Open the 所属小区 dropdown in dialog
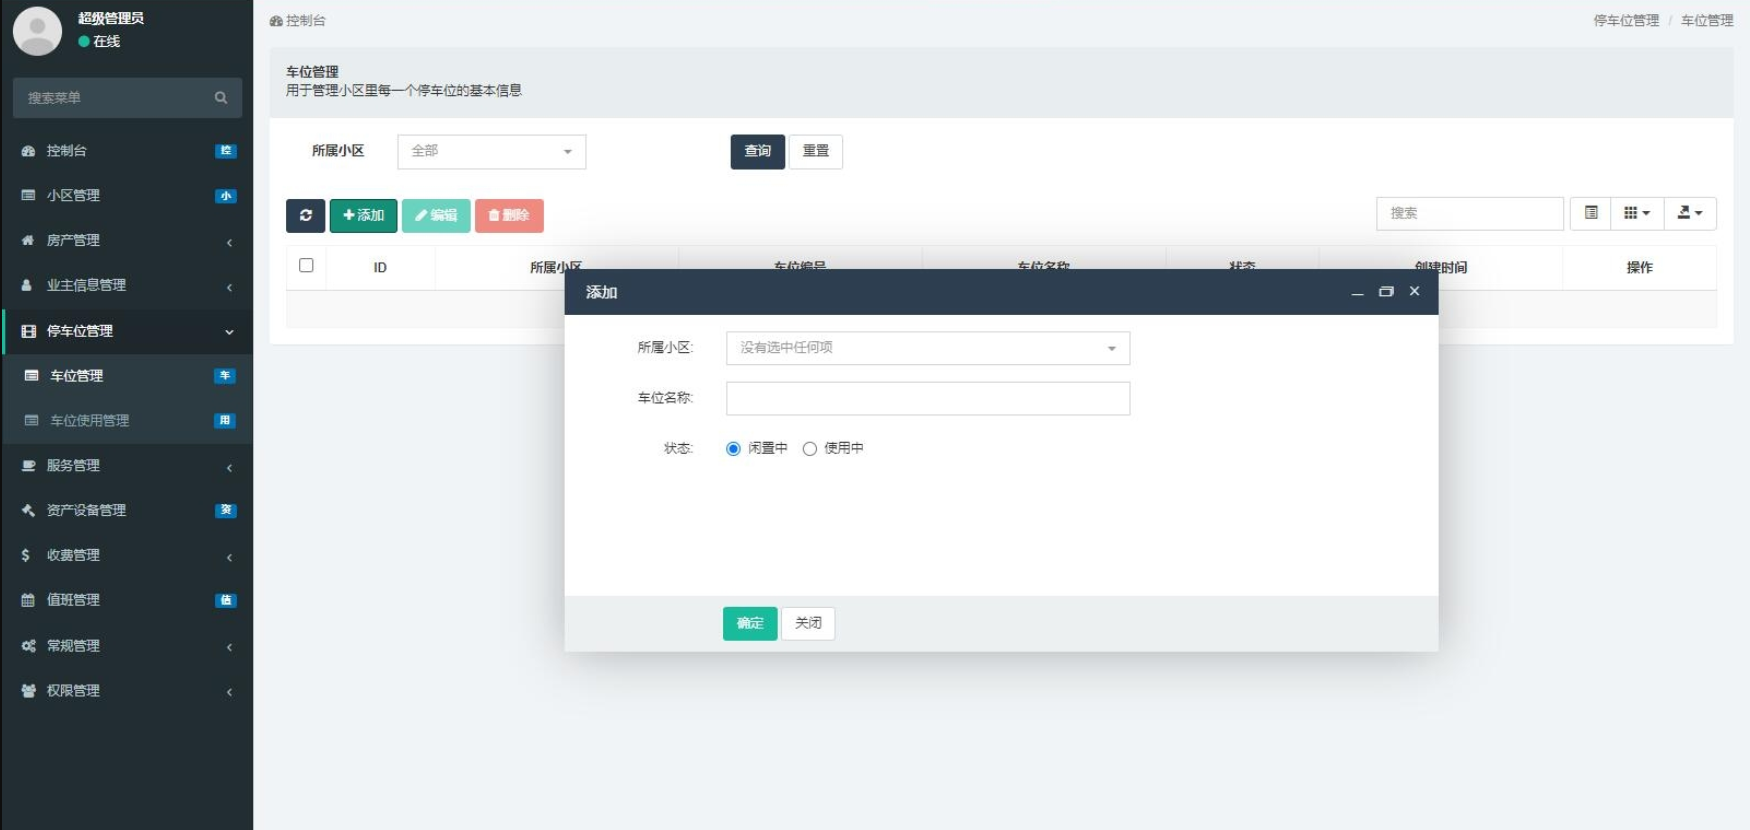The image size is (1750, 830). [x=927, y=348]
